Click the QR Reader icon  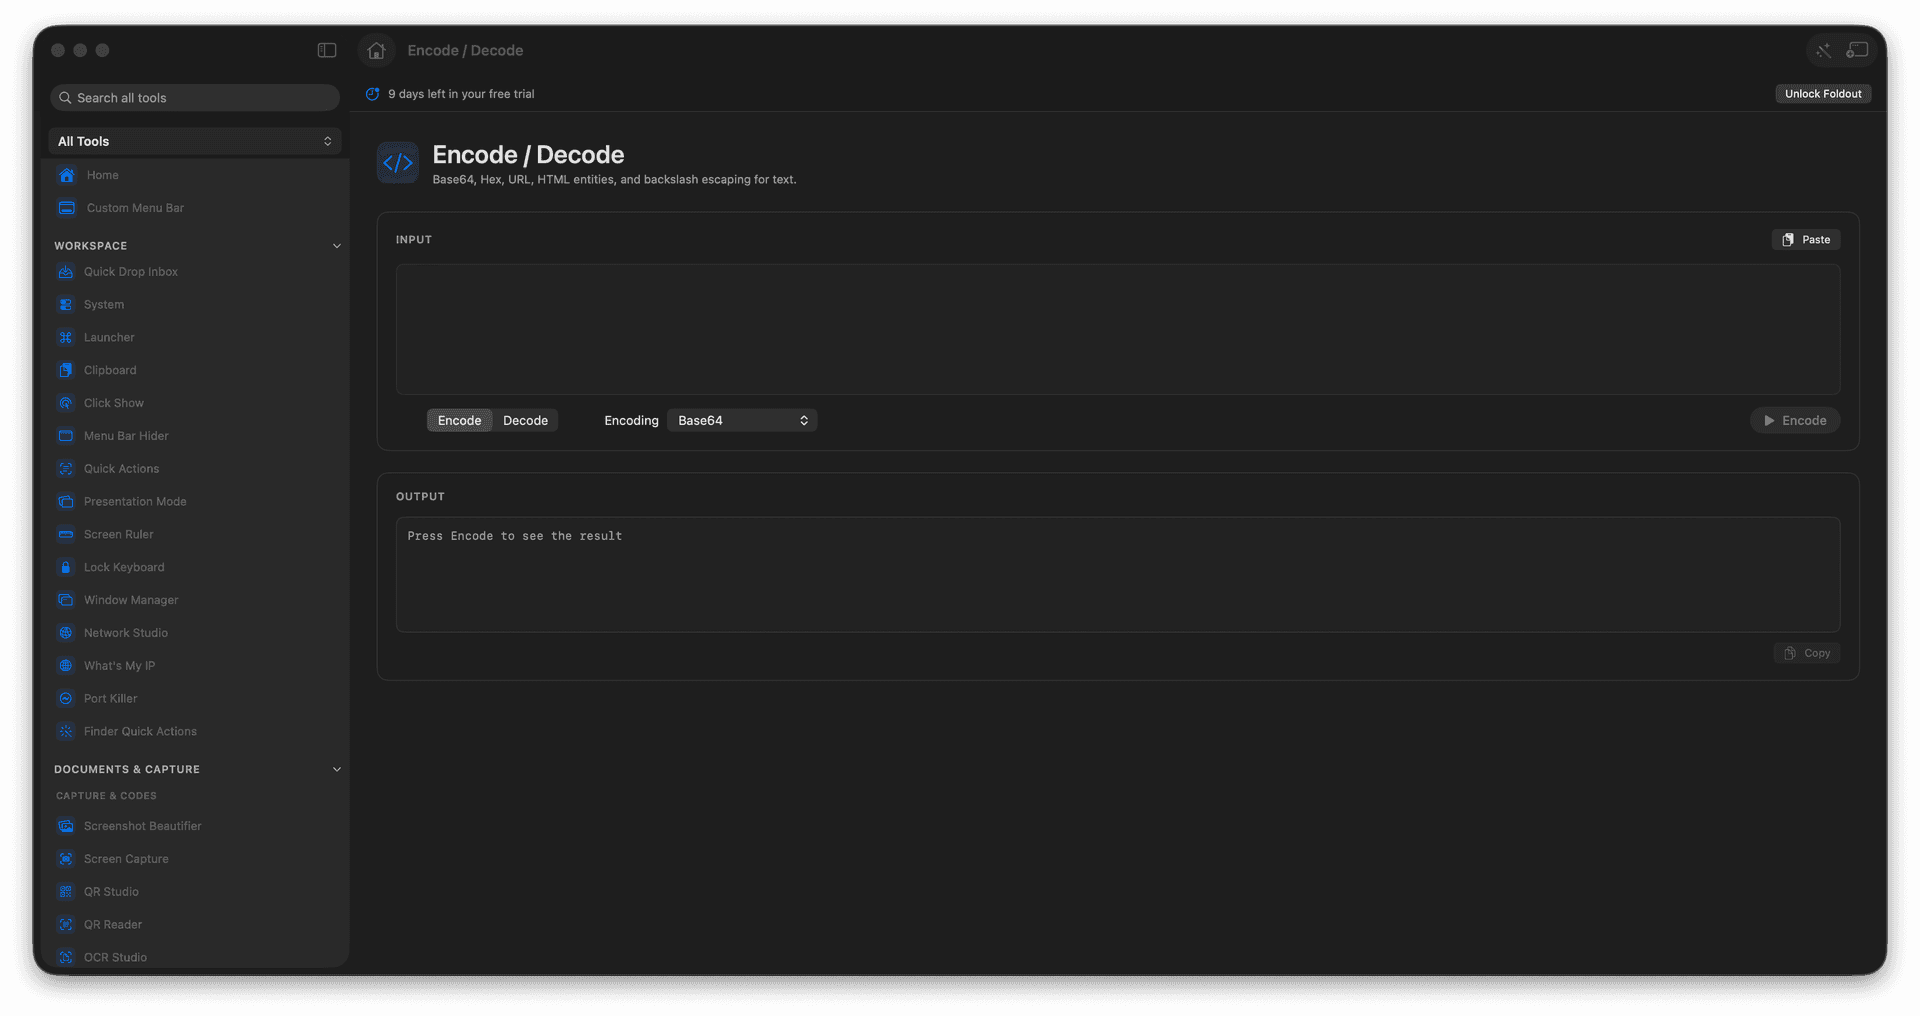(x=66, y=925)
